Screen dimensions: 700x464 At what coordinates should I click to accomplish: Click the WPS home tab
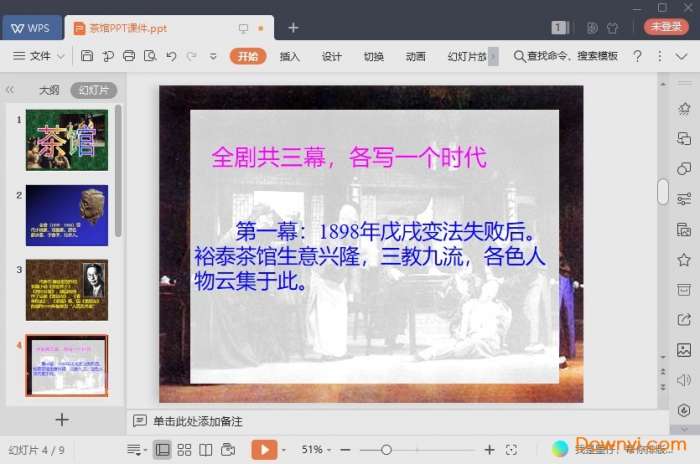pyautogui.click(x=32, y=28)
